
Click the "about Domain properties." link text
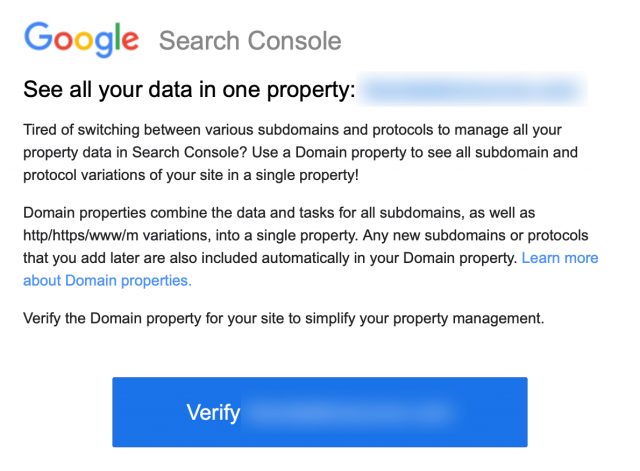(106, 281)
